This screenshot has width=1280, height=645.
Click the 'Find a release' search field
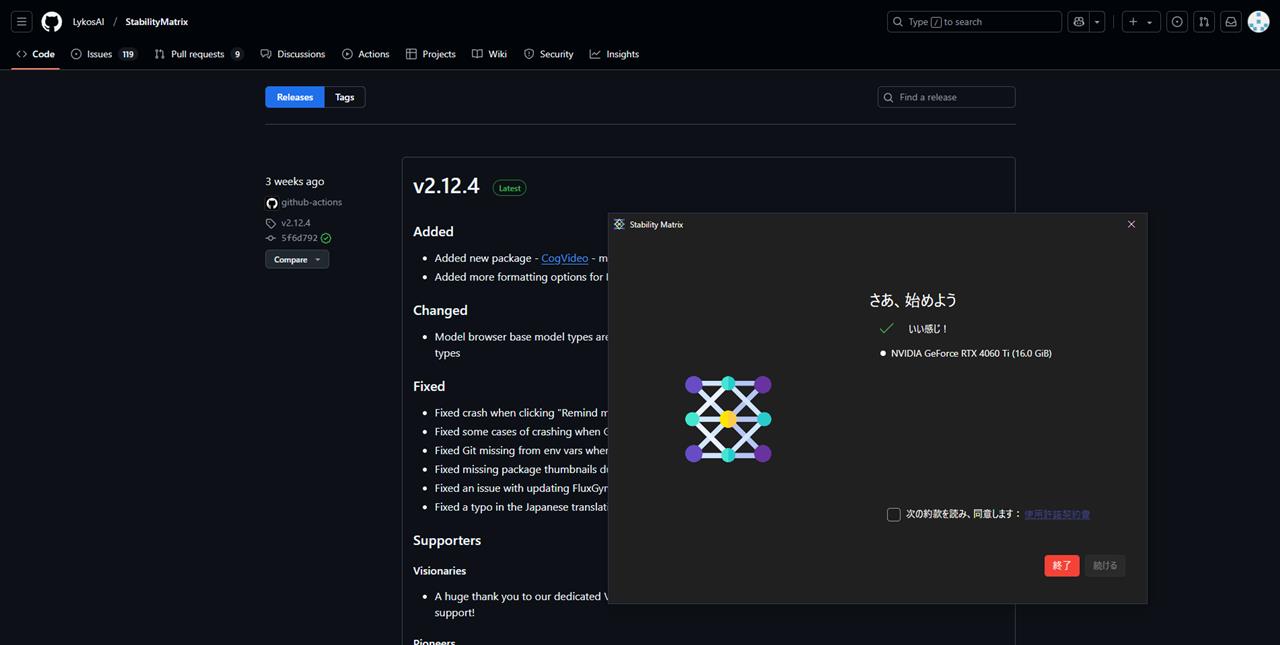pyautogui.click(x=946, y=97)
